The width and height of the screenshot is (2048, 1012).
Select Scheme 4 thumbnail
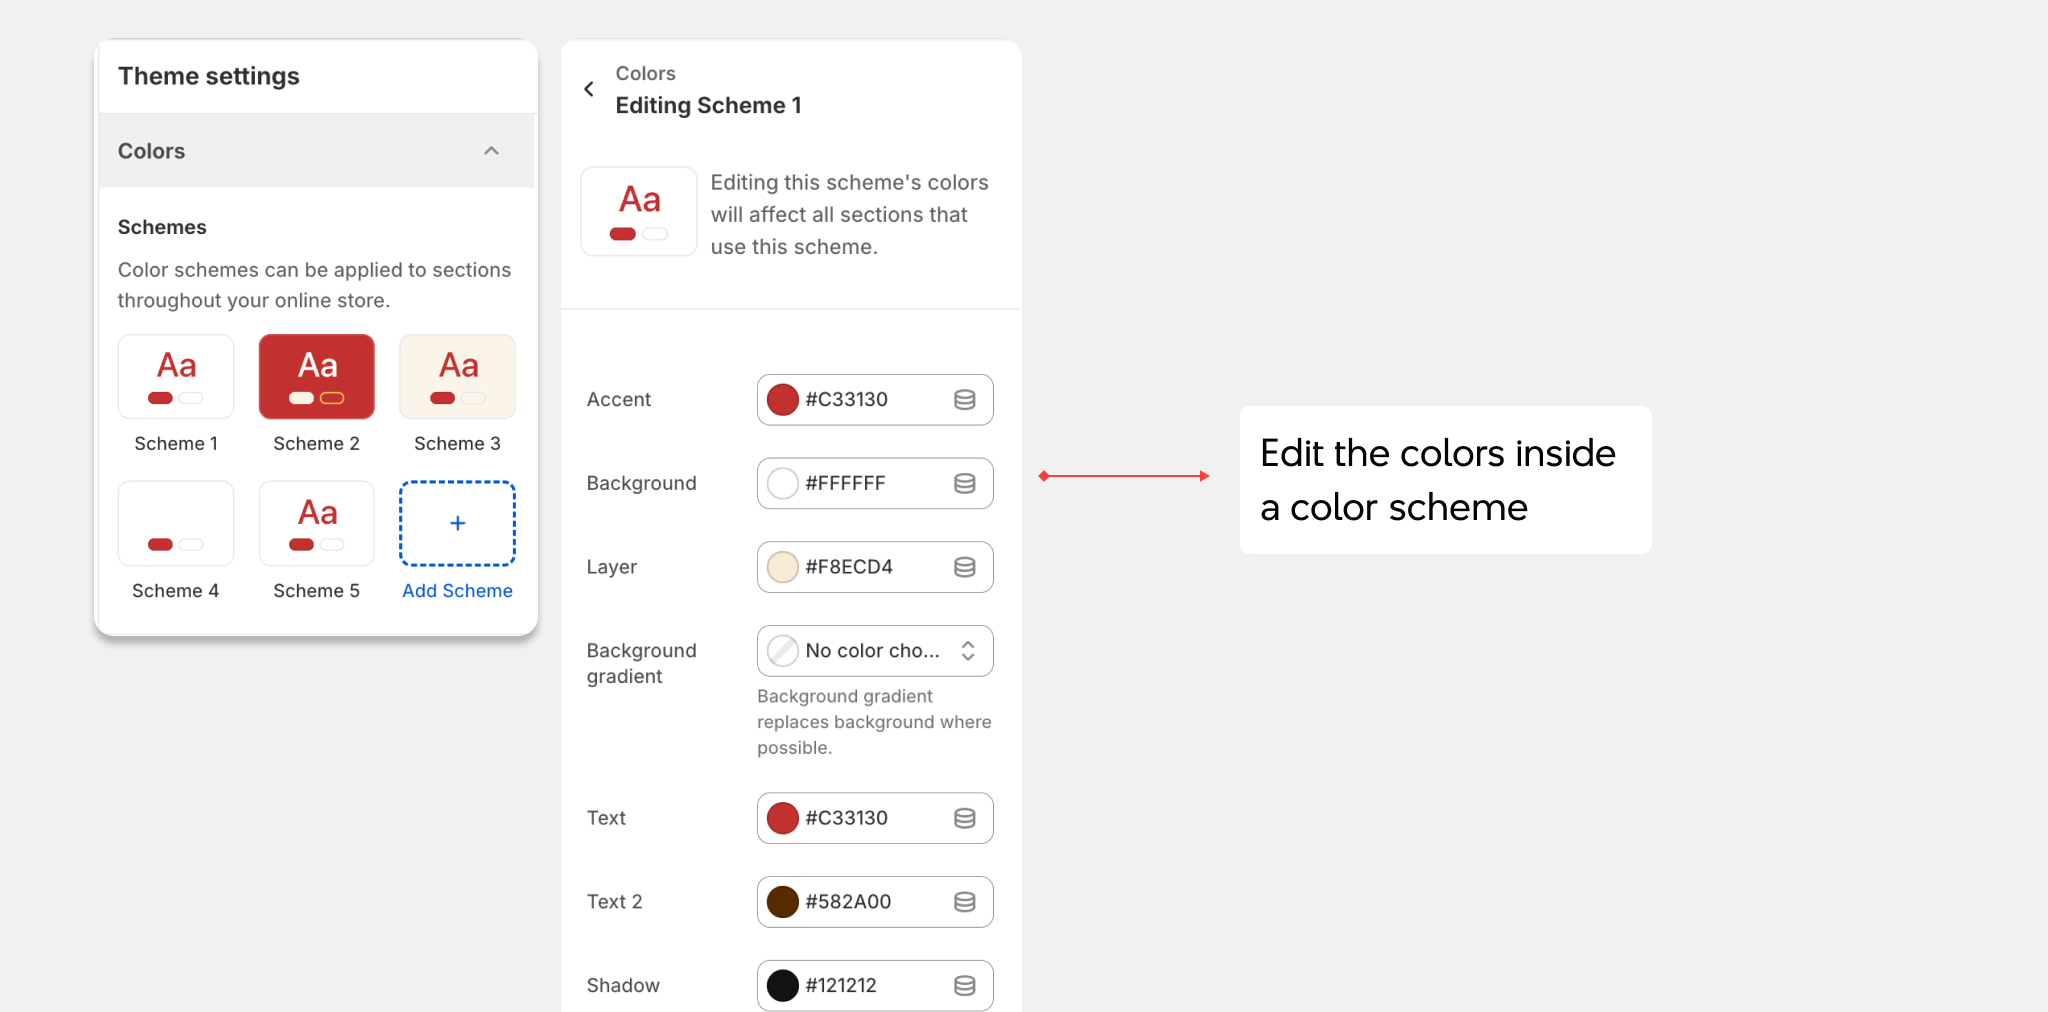pyautogui.click(x=176, y=524)
